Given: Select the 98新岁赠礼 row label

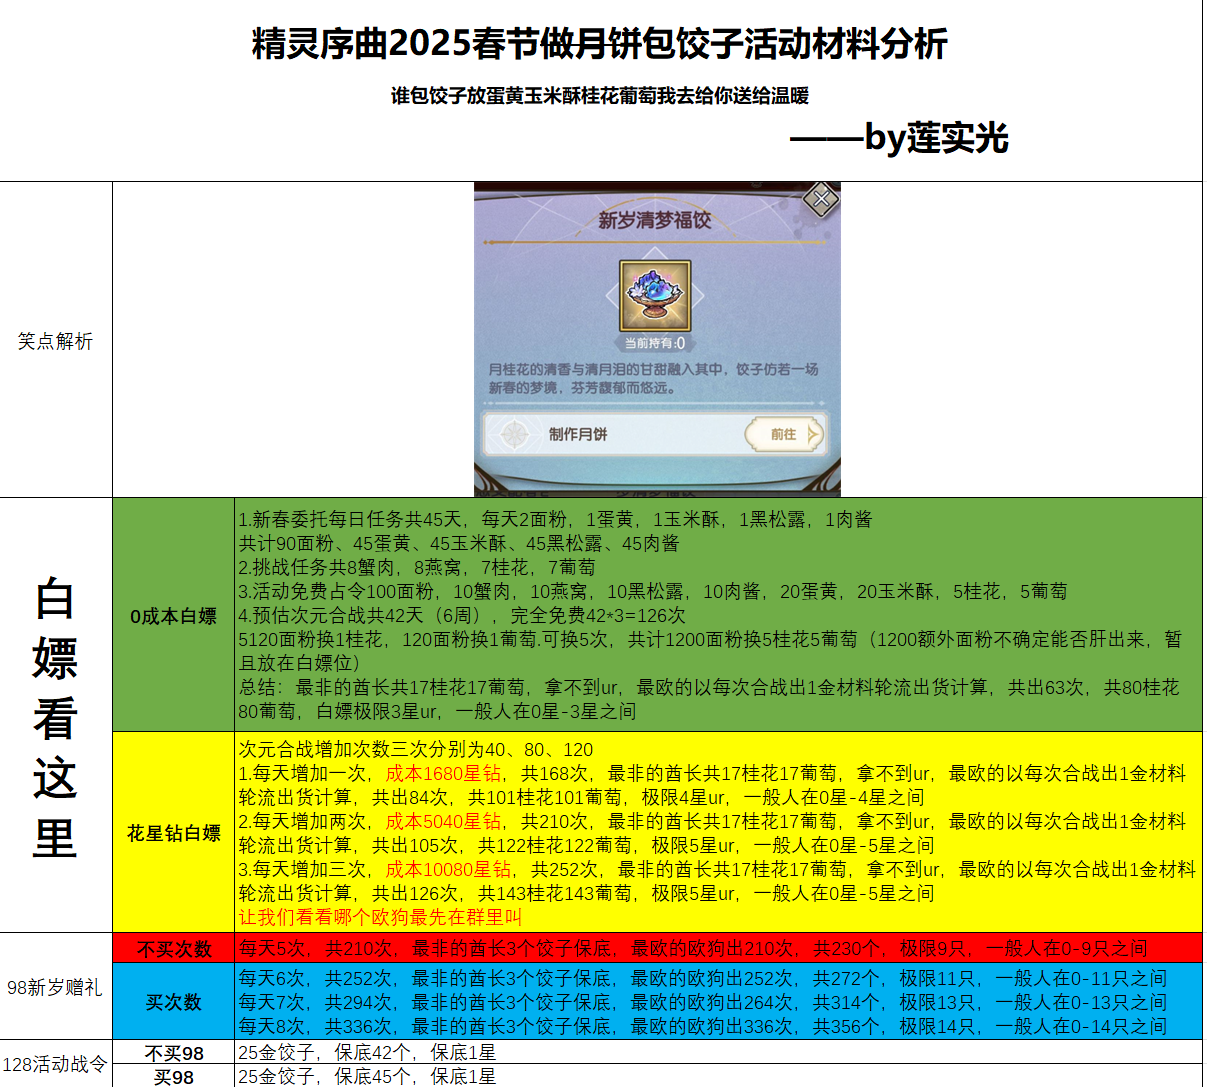Looking at the screenshot, I should pyautogui.click(x=55, y=987).
